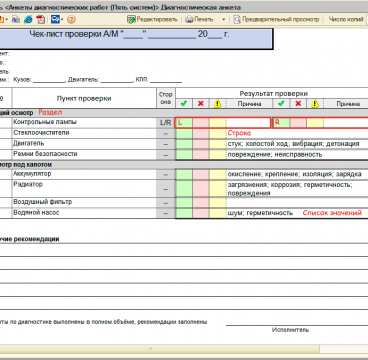This screenshot has height=360, width=368.
Task: Click the blue save icon in toolbar
Action: click(55, 20)
